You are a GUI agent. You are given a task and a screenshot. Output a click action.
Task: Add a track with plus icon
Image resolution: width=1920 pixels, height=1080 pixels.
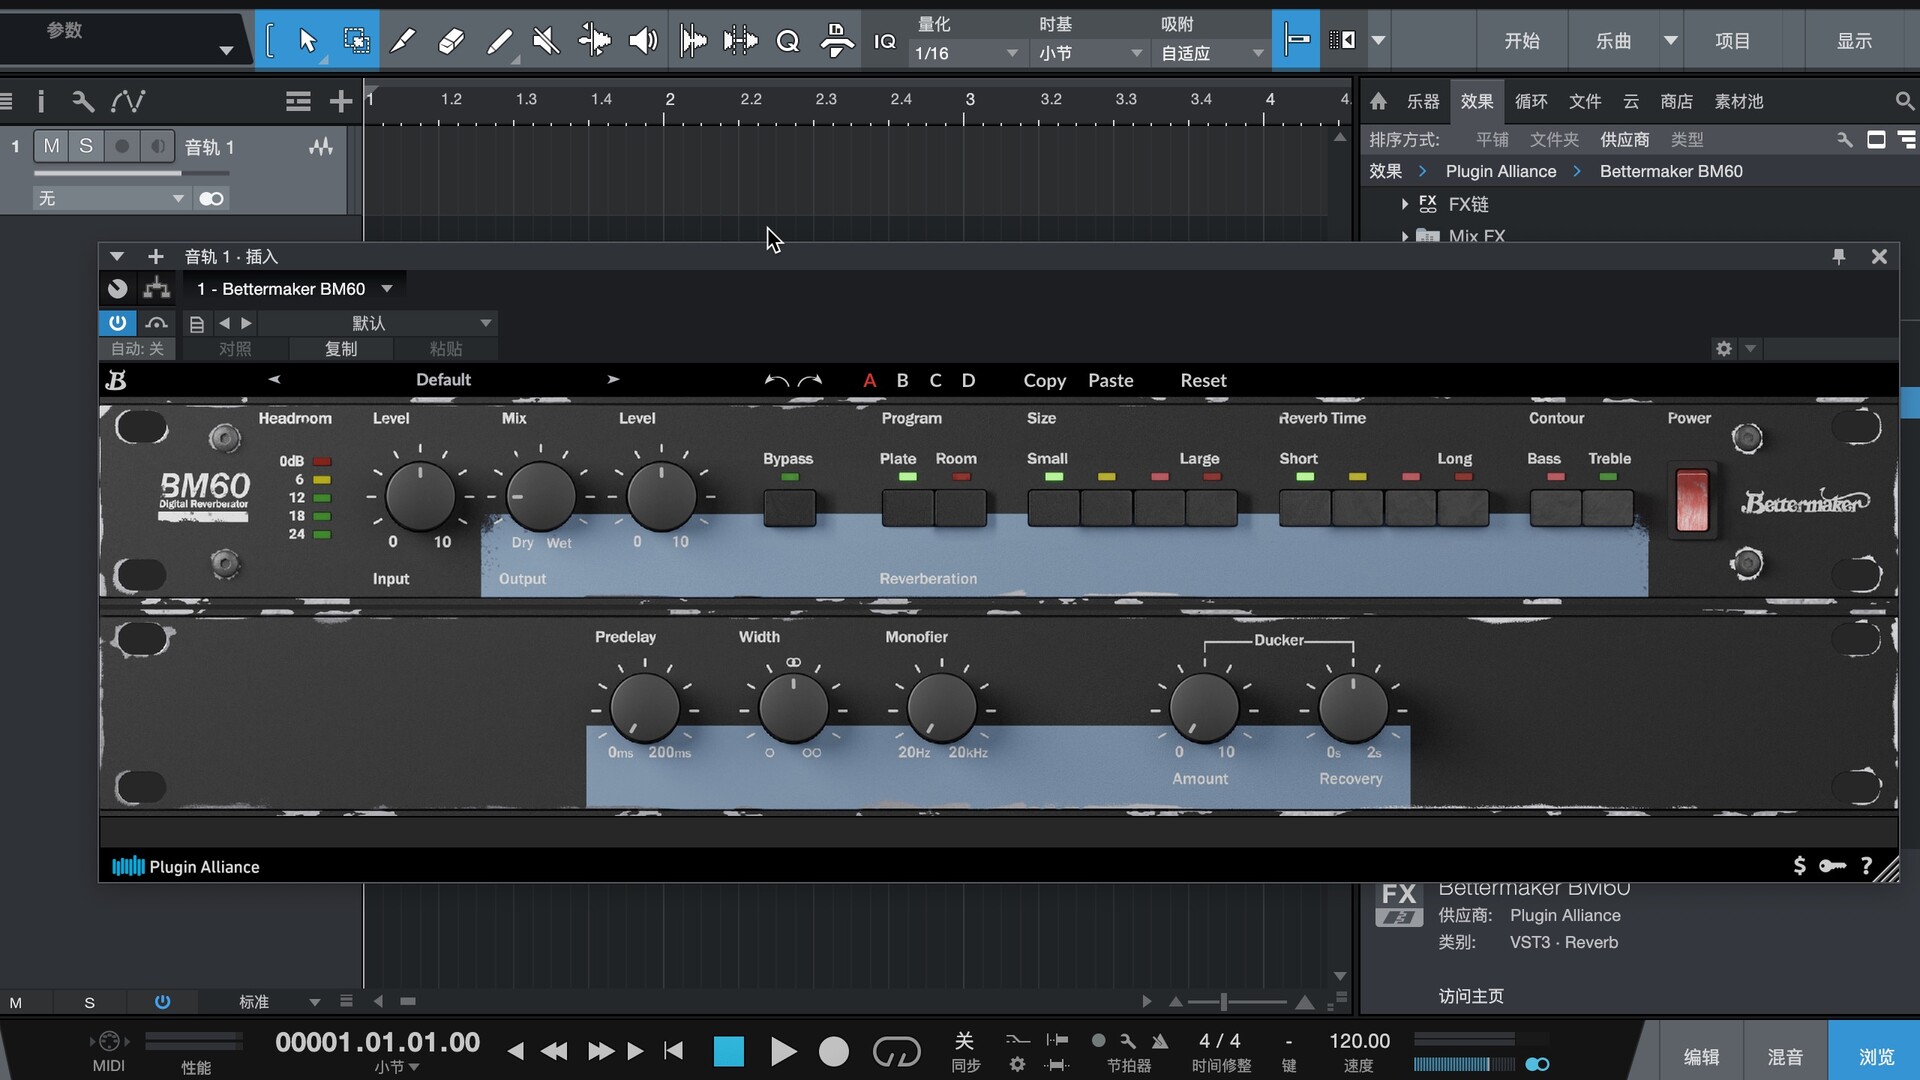pyautogui.click(x=341, y=101)
